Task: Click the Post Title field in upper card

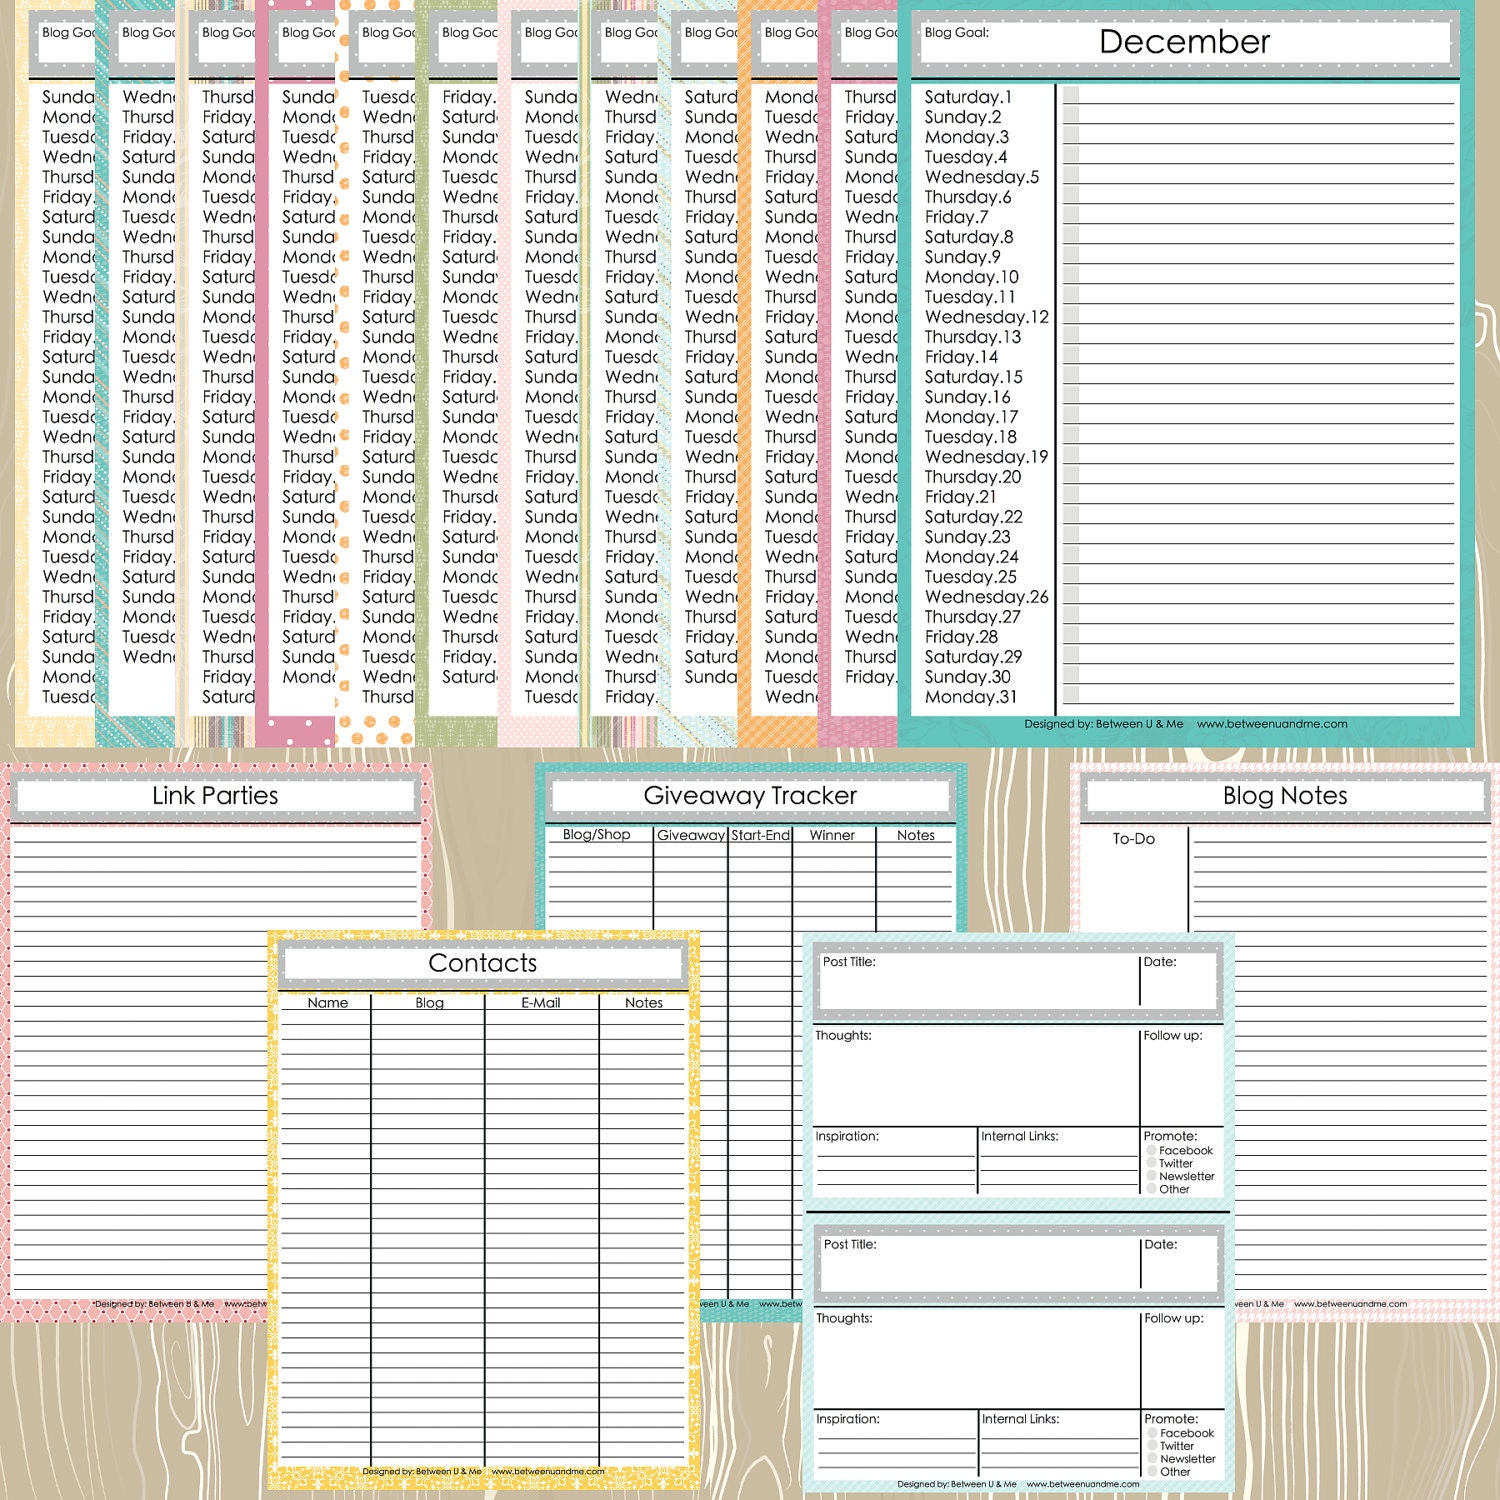Action: point(979,981)
